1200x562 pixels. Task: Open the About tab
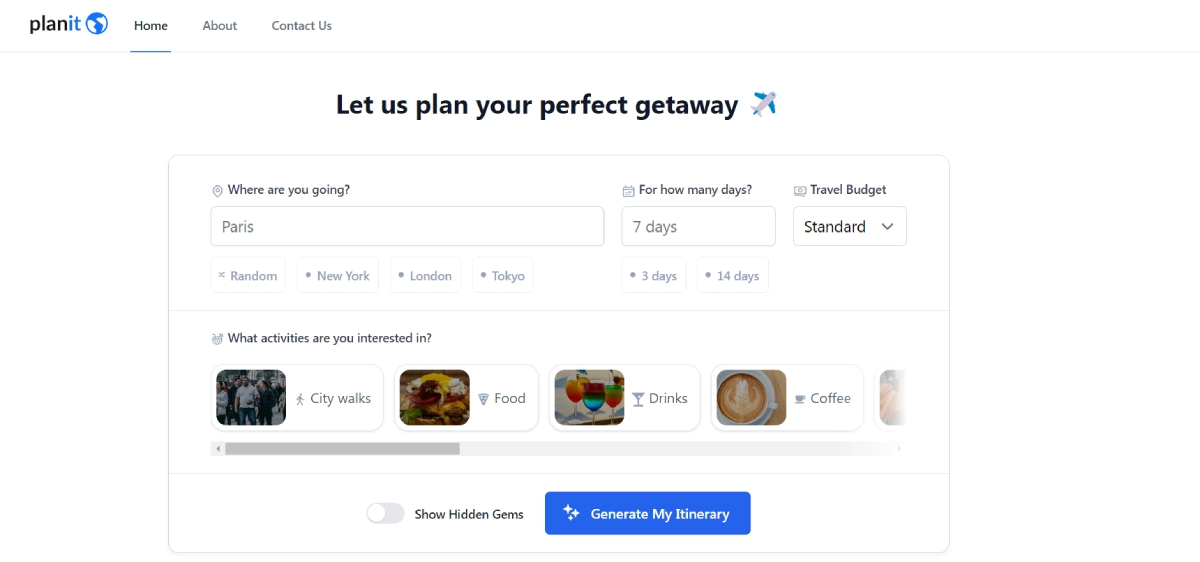[x=220, y=26]
